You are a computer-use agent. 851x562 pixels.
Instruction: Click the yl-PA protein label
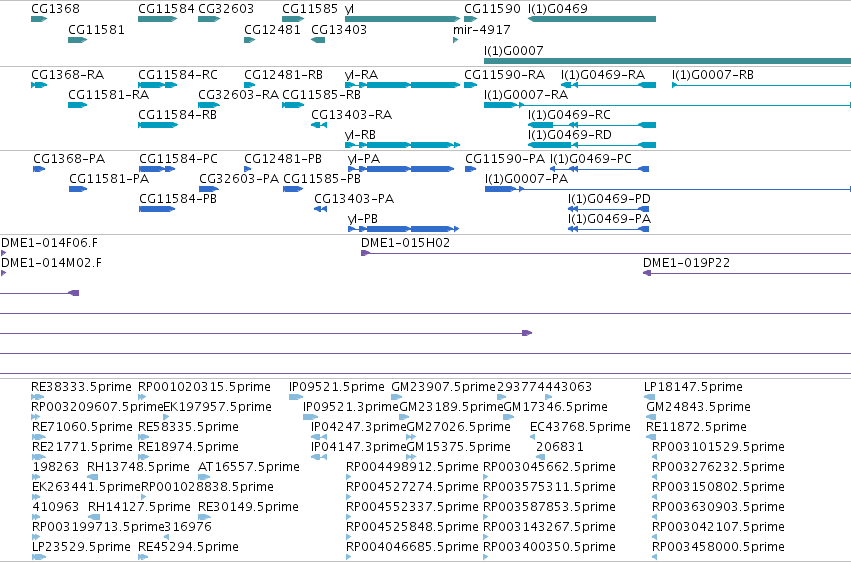pos(364,159)
